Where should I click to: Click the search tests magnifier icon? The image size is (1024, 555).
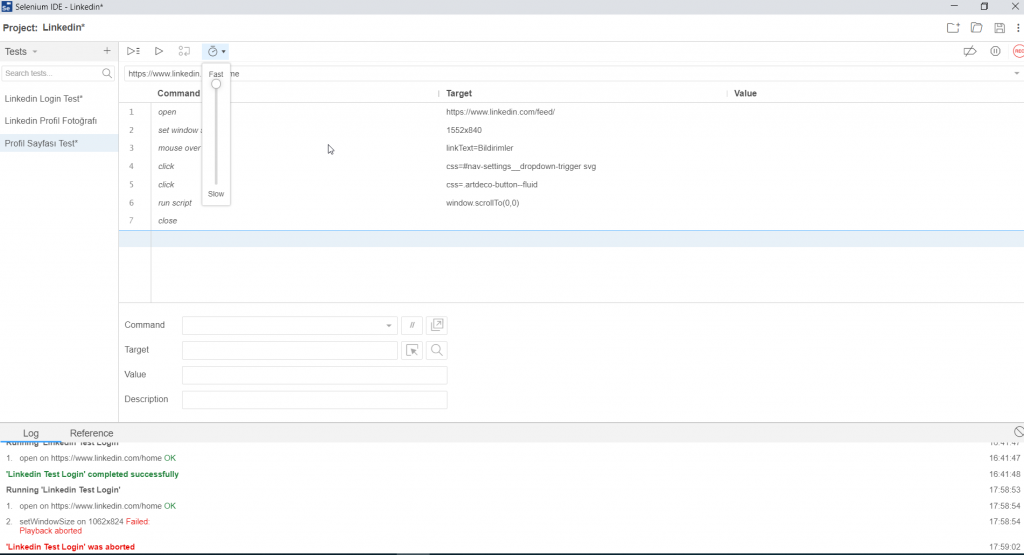(x=107, y=73)
